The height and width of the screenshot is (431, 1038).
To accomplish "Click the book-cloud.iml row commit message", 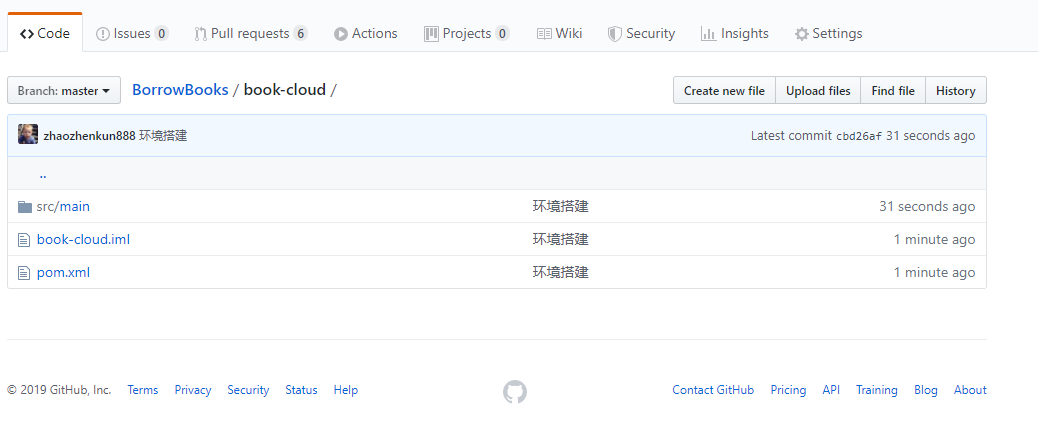I will point(561,239).
